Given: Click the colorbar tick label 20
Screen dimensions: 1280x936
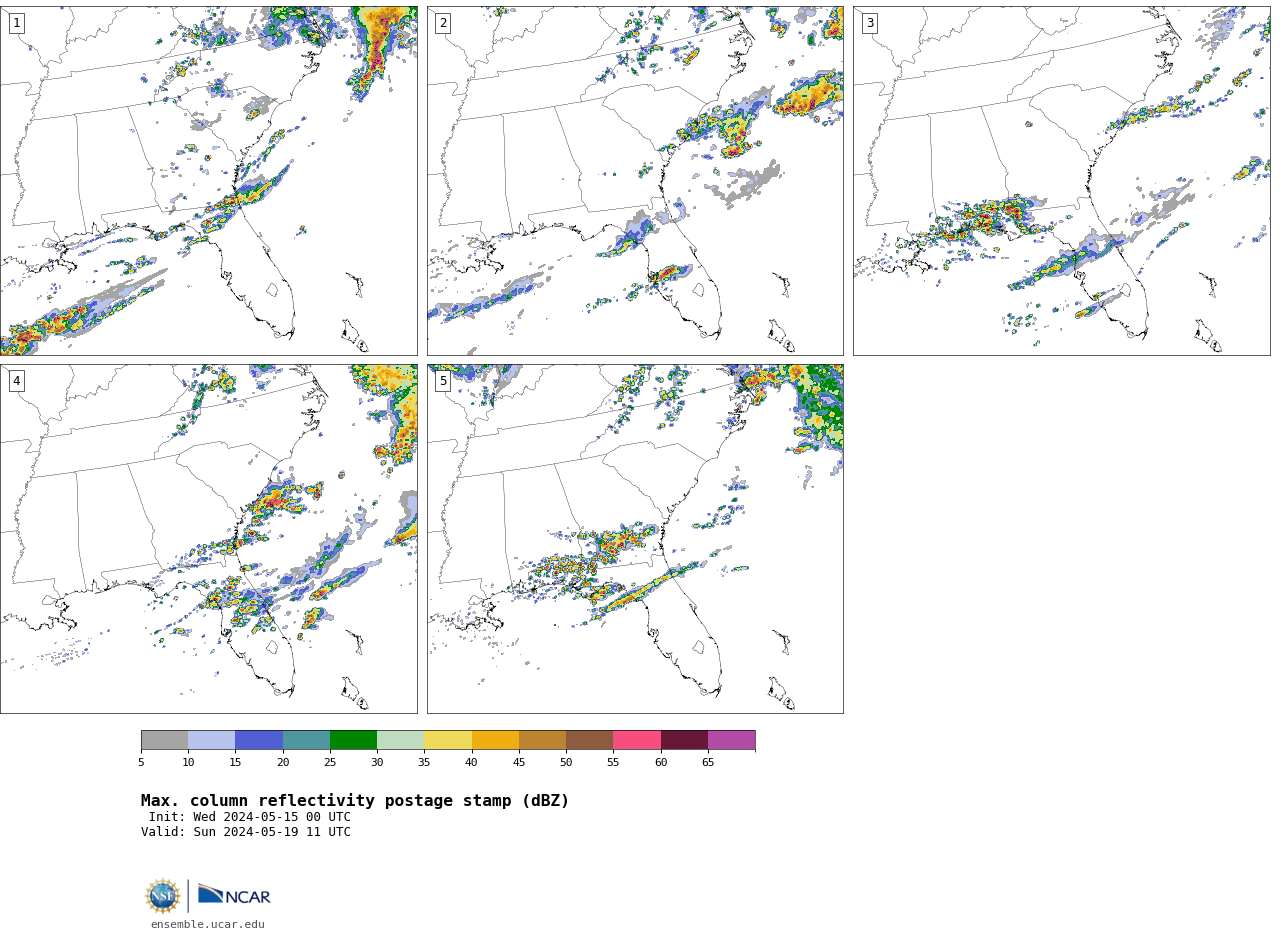Looking at the screenshot, I should pos(283,762).
